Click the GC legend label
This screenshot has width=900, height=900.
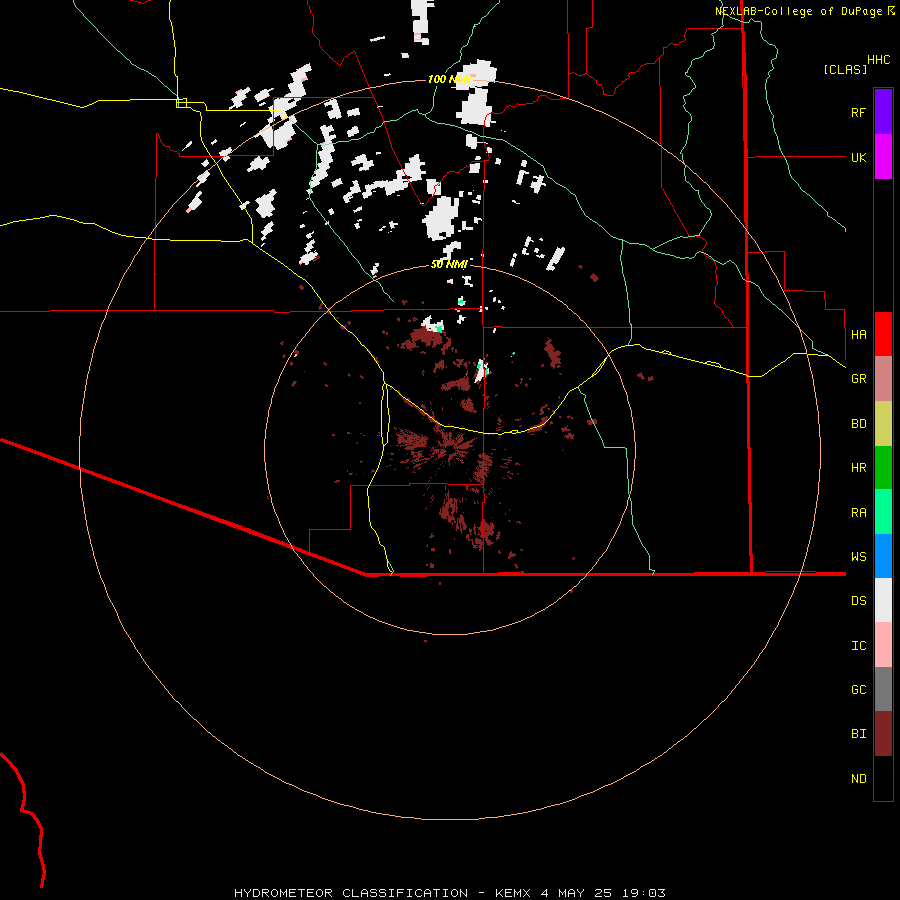click(x=858, y=690)
